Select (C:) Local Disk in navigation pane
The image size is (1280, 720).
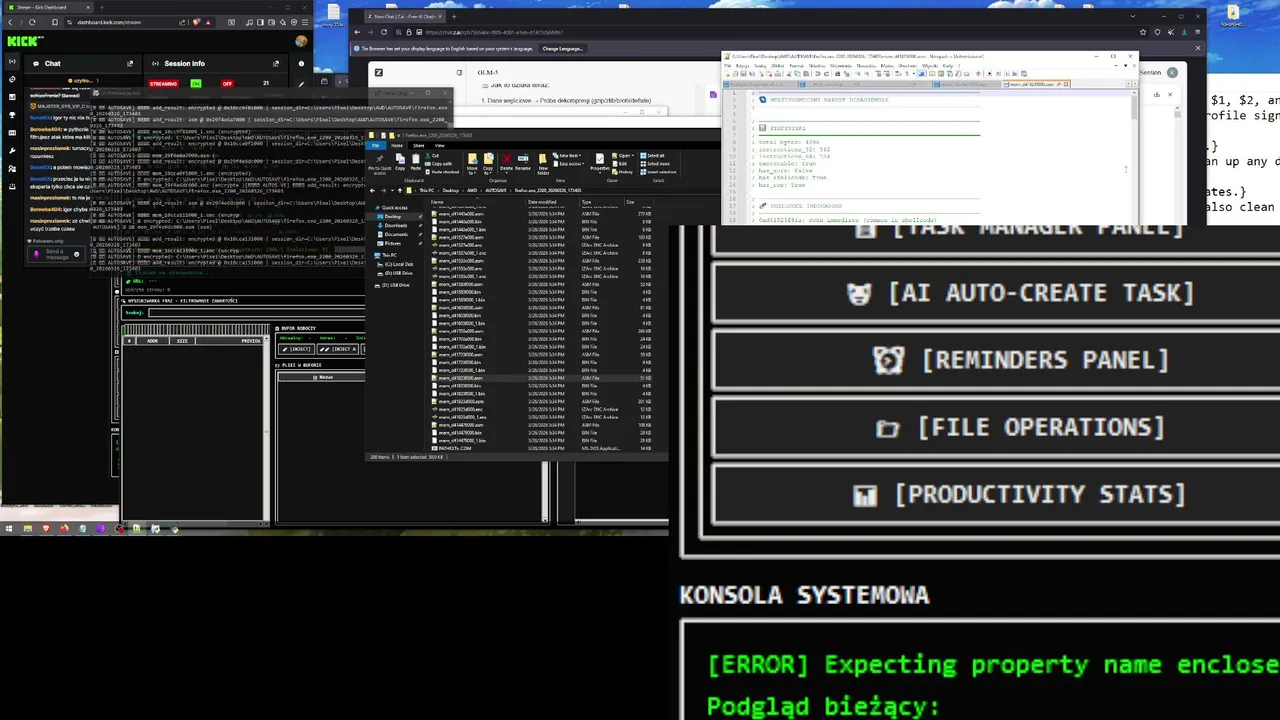[398, 264]
